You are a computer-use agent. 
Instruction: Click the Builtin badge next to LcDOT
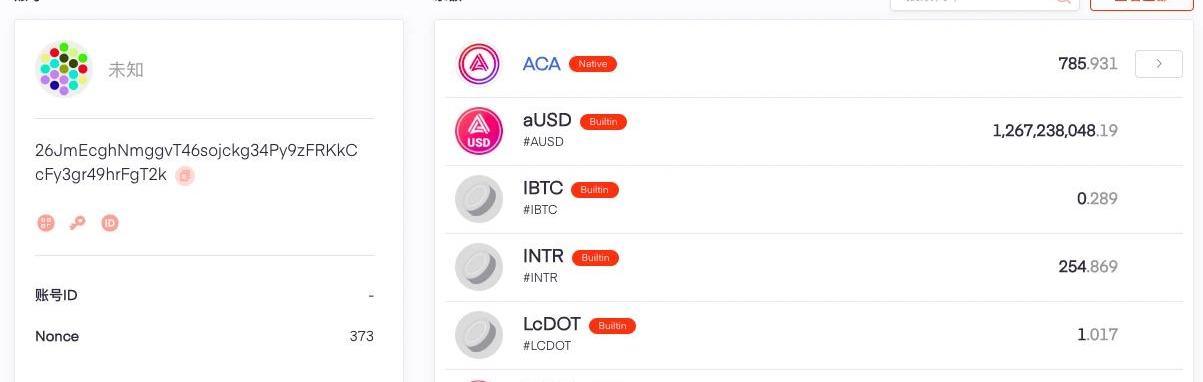(x=612, y=326)
